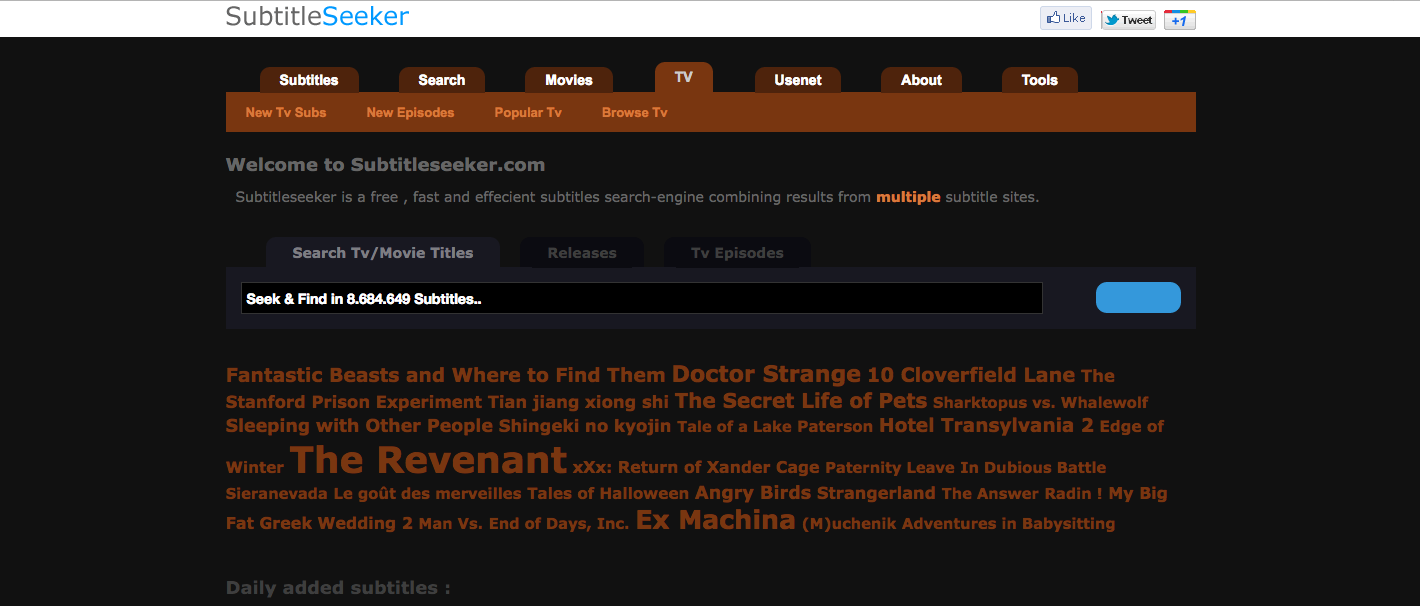Open Ex Machina subtitles

[716, 520]
